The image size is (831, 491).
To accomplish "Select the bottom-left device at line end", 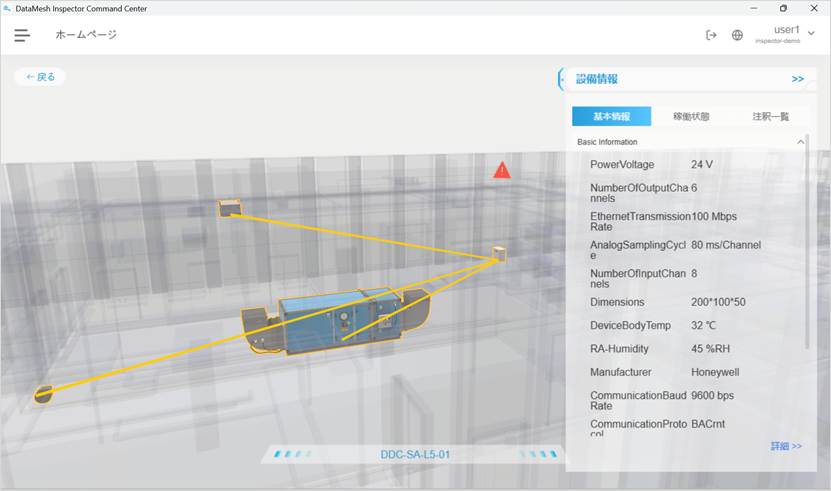I will 43,394.
